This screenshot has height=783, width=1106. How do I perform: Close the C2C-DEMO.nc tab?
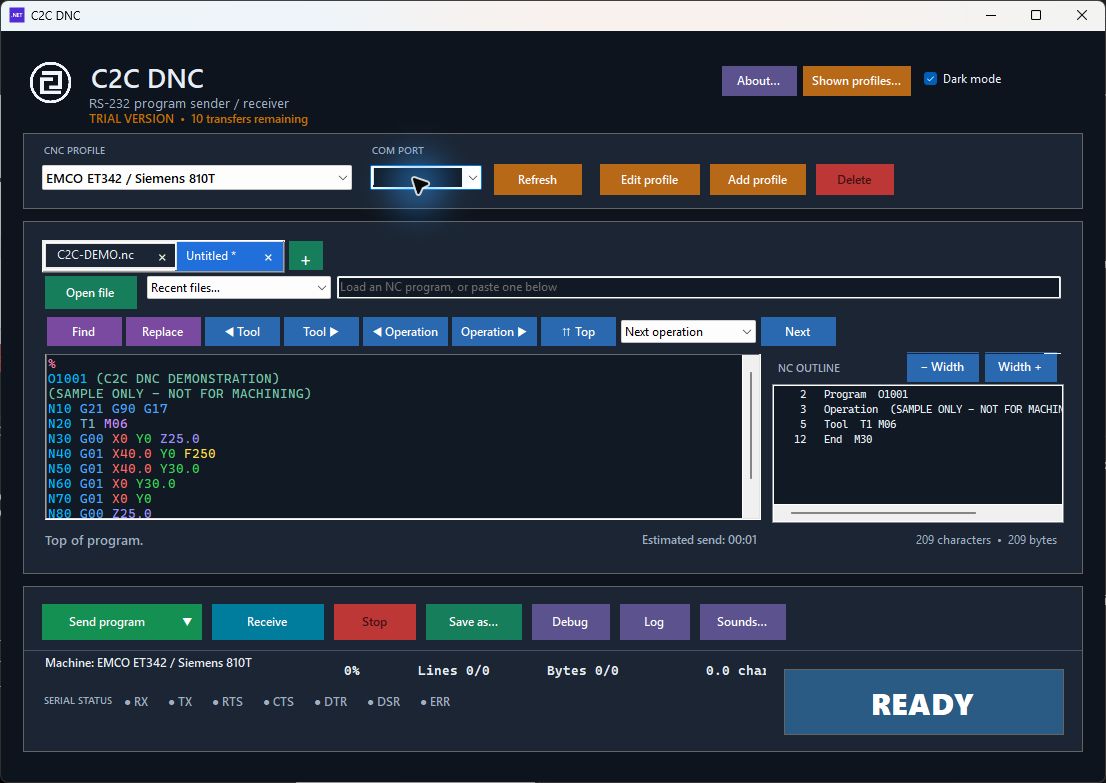(x=162, y=257)
